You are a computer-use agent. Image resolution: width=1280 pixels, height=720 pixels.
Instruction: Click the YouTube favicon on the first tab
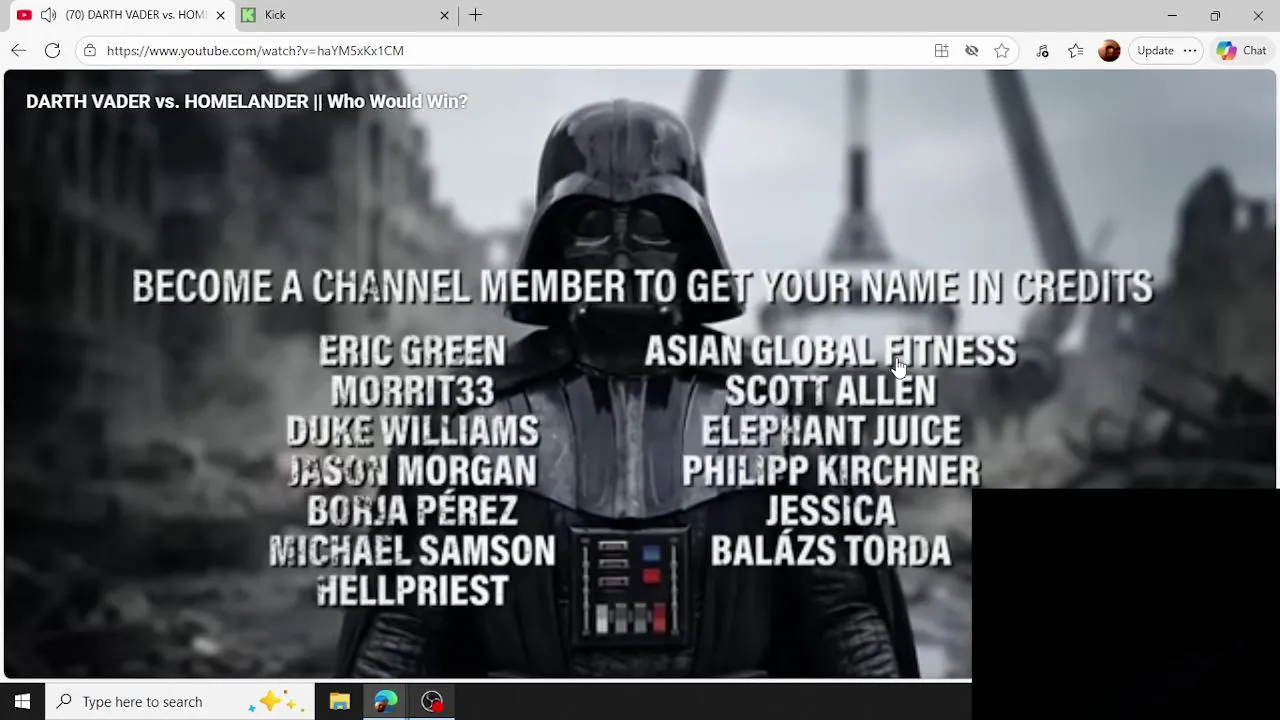coord(24,15)
